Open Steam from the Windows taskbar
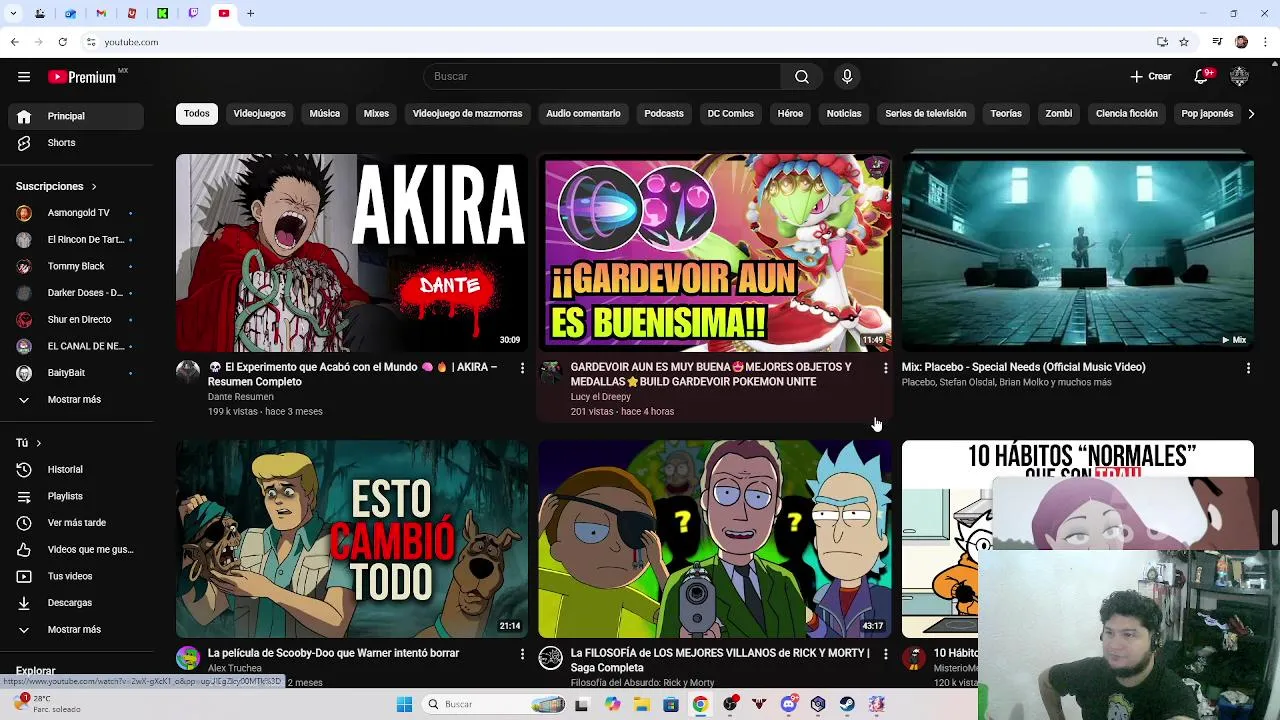Screen dimensions: 1280x720 (847, 704)
